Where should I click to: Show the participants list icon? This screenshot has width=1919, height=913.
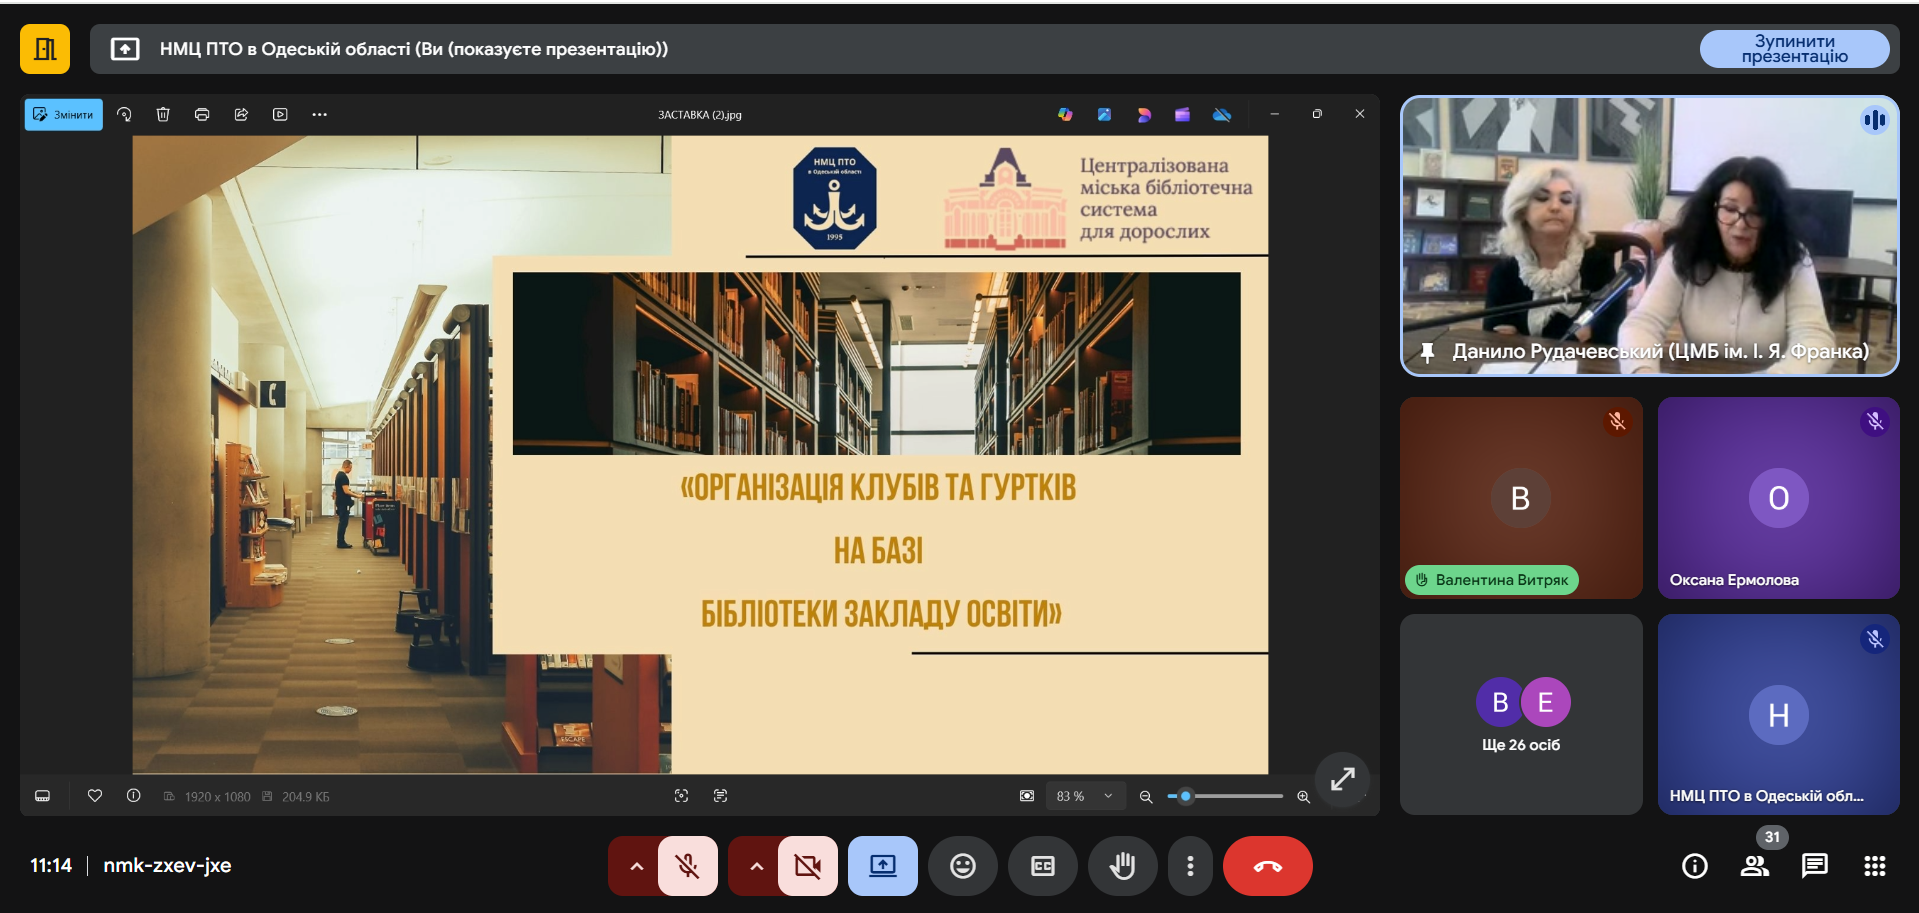pyautogui.click(x=1754, y=866)
